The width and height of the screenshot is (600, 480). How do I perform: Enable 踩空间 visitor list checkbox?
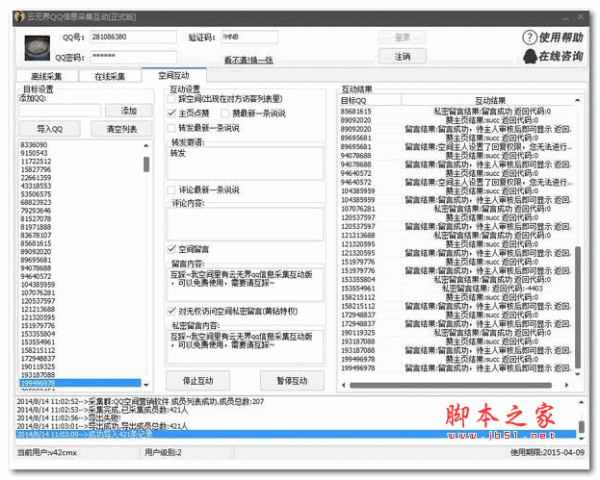click(171, 99)
